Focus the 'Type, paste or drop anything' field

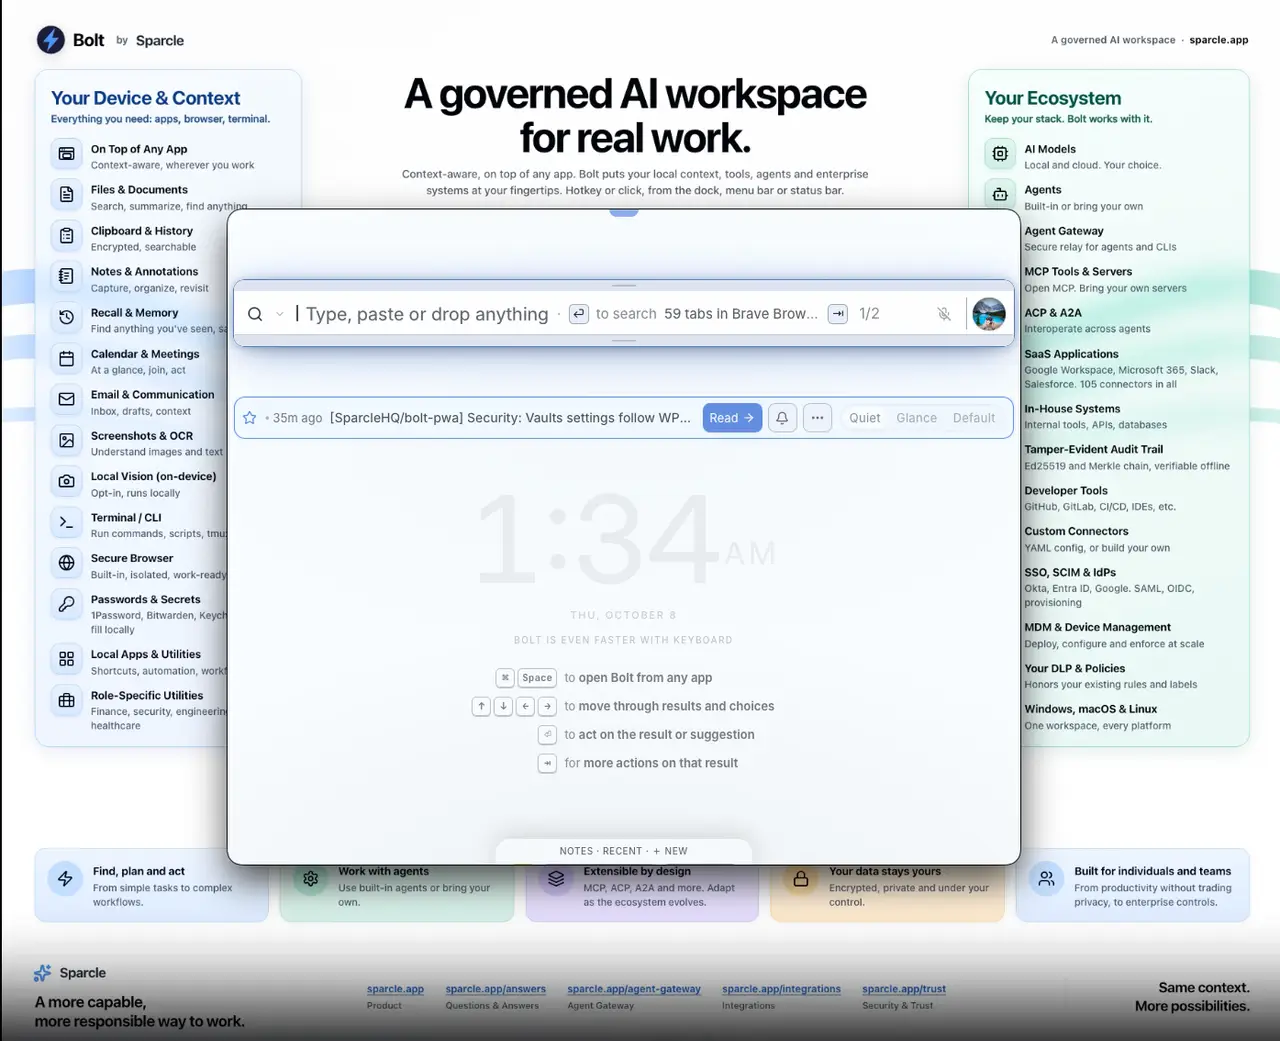[x=427, y=314]
